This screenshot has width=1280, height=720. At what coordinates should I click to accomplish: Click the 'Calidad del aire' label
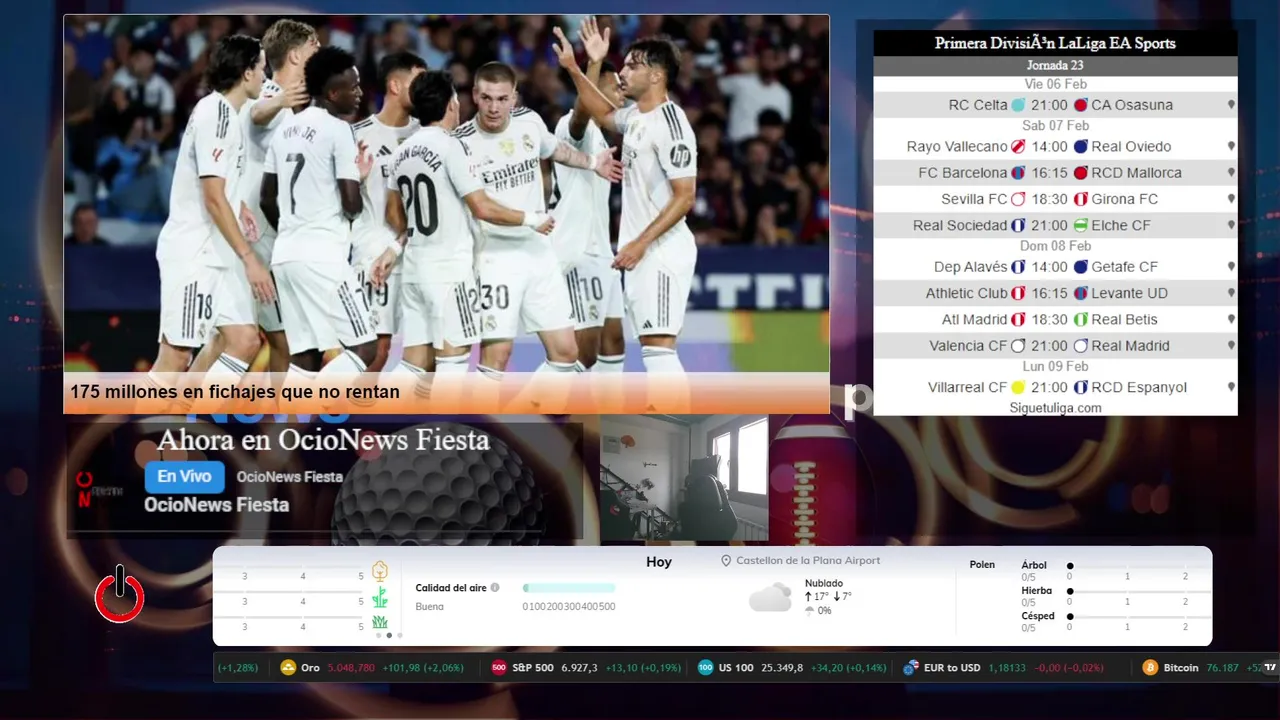click(451, 588)
